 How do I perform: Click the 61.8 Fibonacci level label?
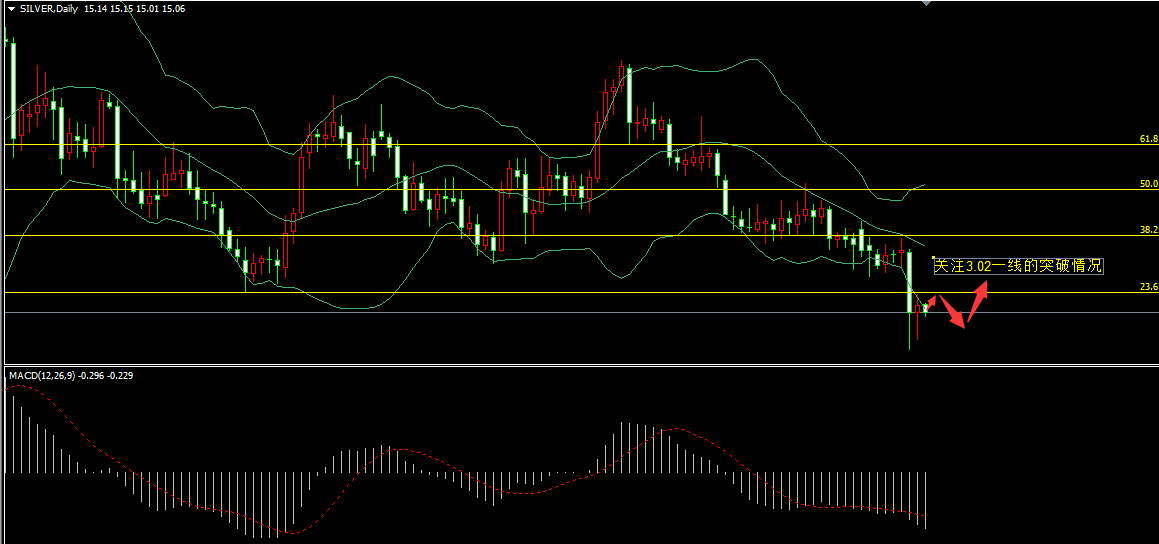coord(1148,139)
